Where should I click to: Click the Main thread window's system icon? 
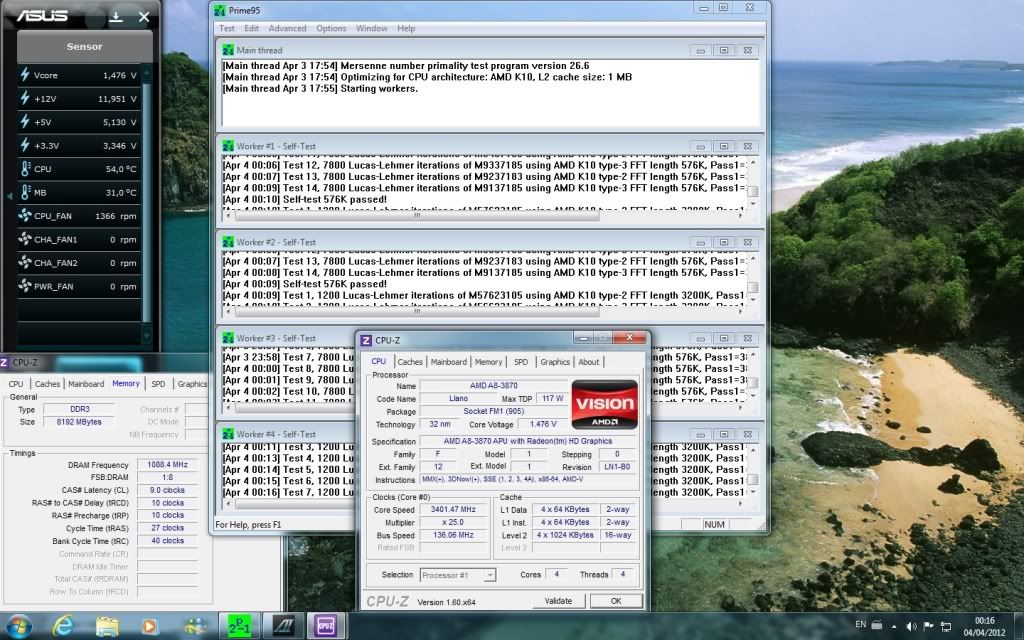pos(228,50)
